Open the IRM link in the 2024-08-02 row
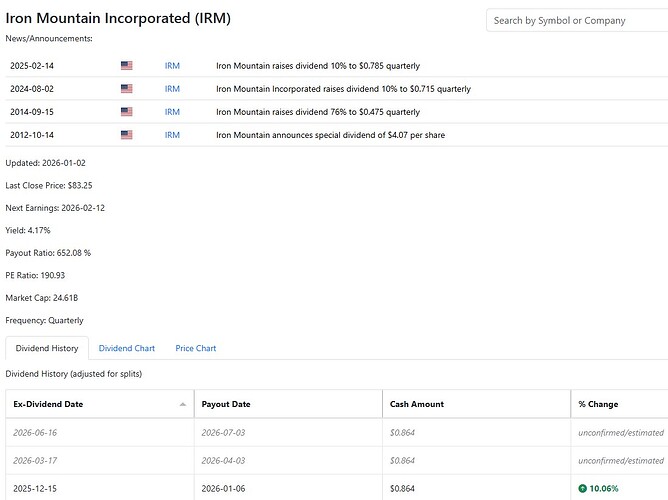 click(172, 88)
